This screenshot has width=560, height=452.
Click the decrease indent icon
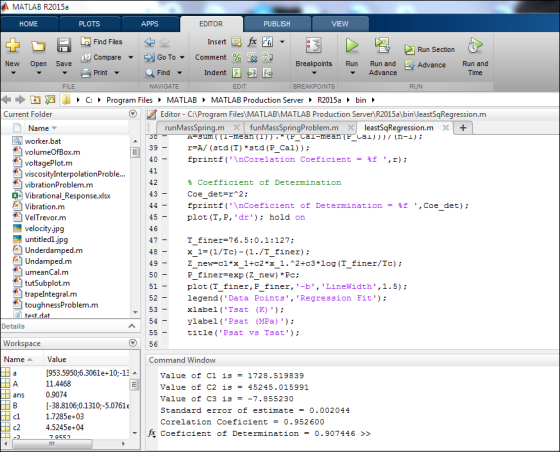click(268, 73)
